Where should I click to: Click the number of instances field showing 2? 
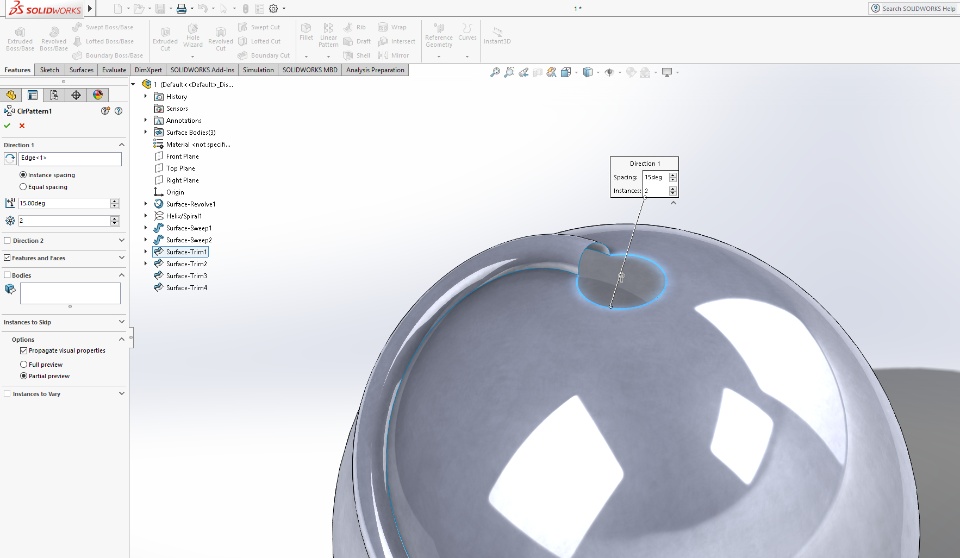[64, 221]
